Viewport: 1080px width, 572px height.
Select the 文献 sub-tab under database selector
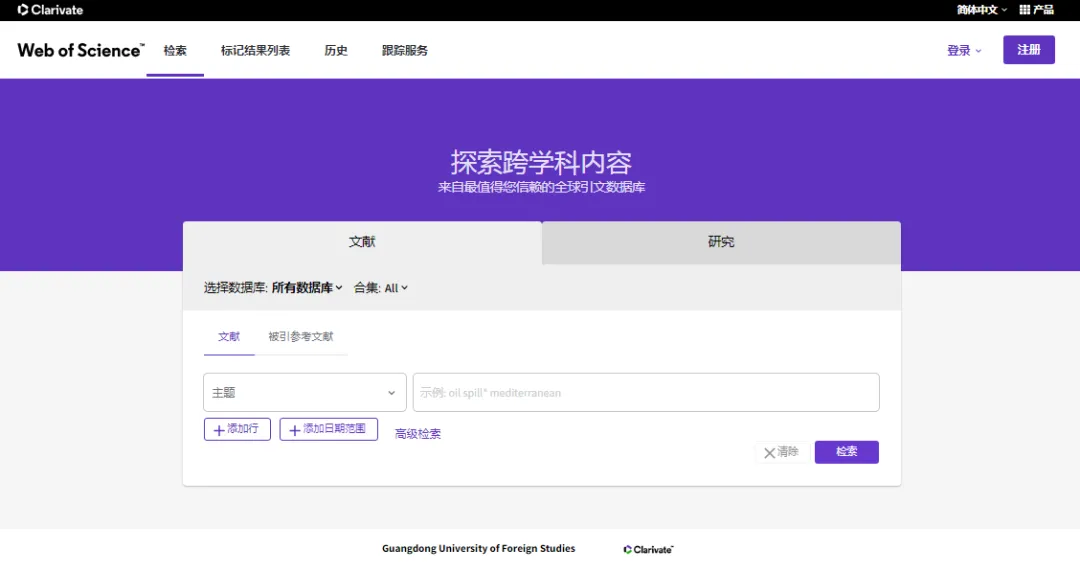(229, 336)
